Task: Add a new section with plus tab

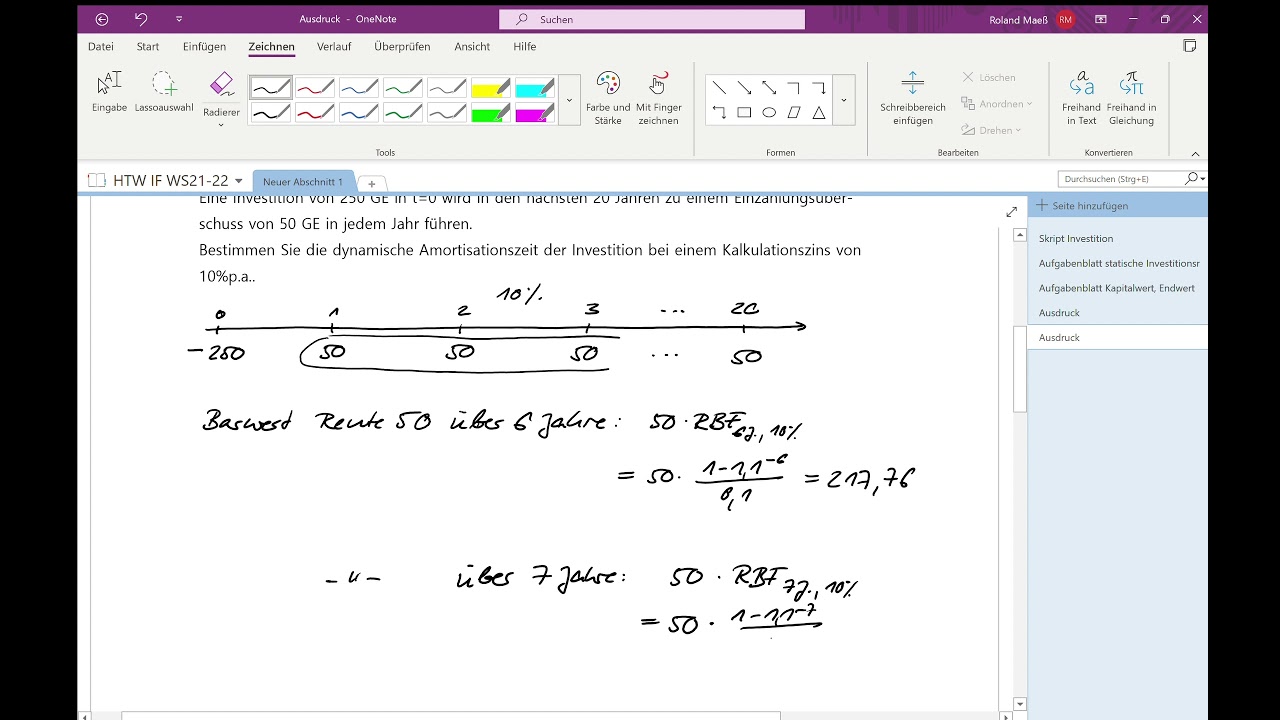Action: click(371, 183)
